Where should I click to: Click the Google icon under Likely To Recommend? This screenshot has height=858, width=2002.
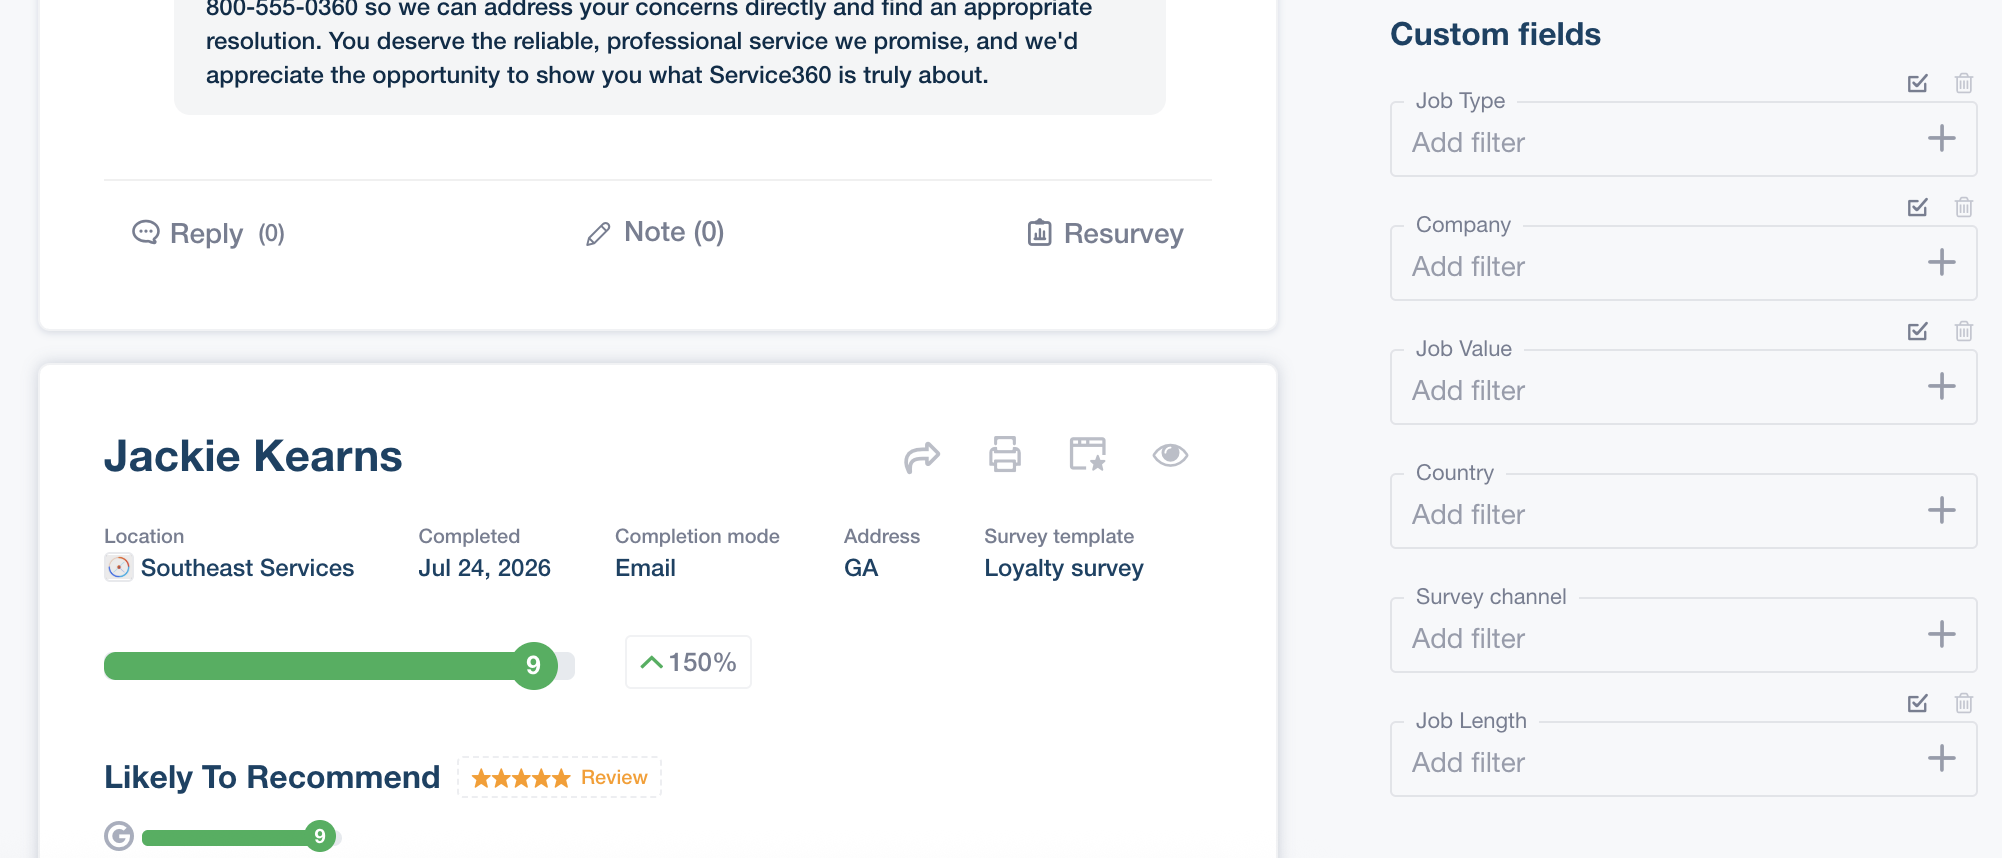tap(119, 836)
